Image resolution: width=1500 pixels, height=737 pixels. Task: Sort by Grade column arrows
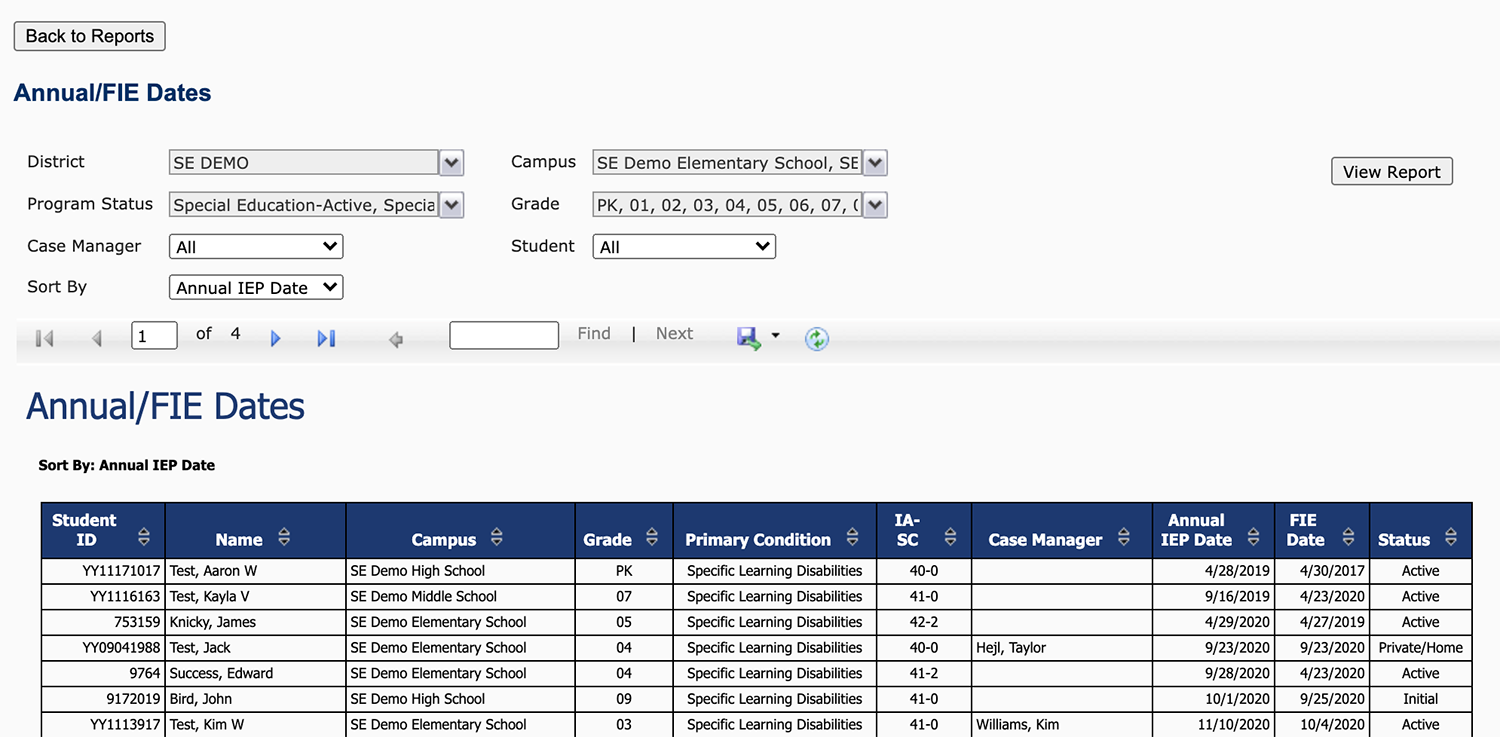point(652,537)
